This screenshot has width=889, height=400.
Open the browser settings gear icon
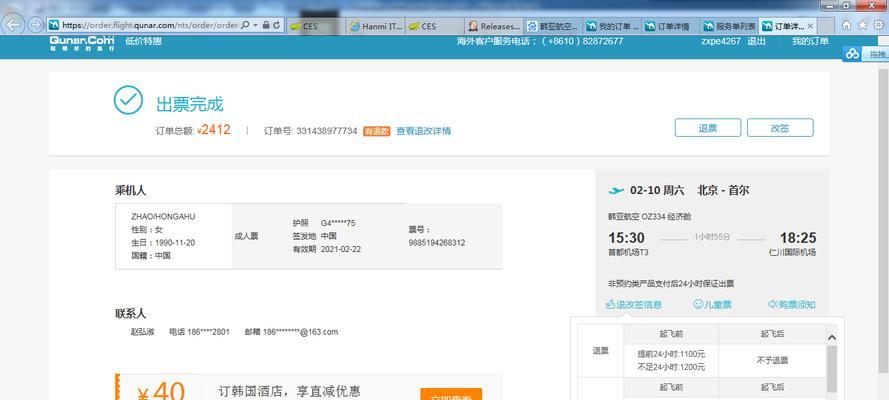coord(876,25)
